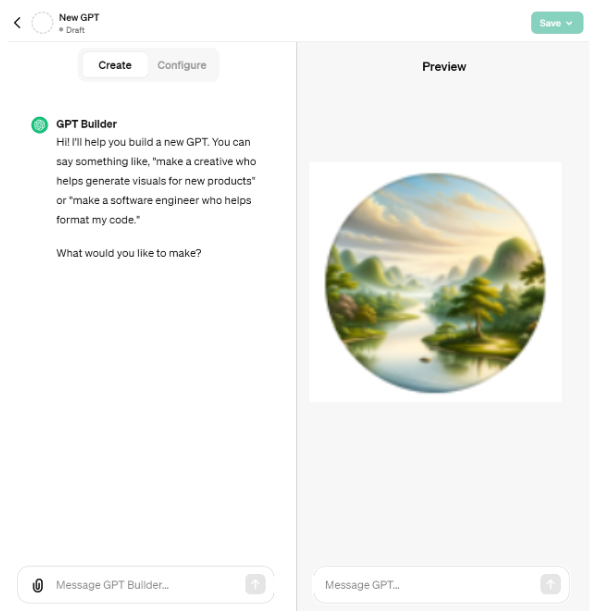The image size is (591, 615).
Task: Go back using the left arrow icon
Action: pos(17,23)
